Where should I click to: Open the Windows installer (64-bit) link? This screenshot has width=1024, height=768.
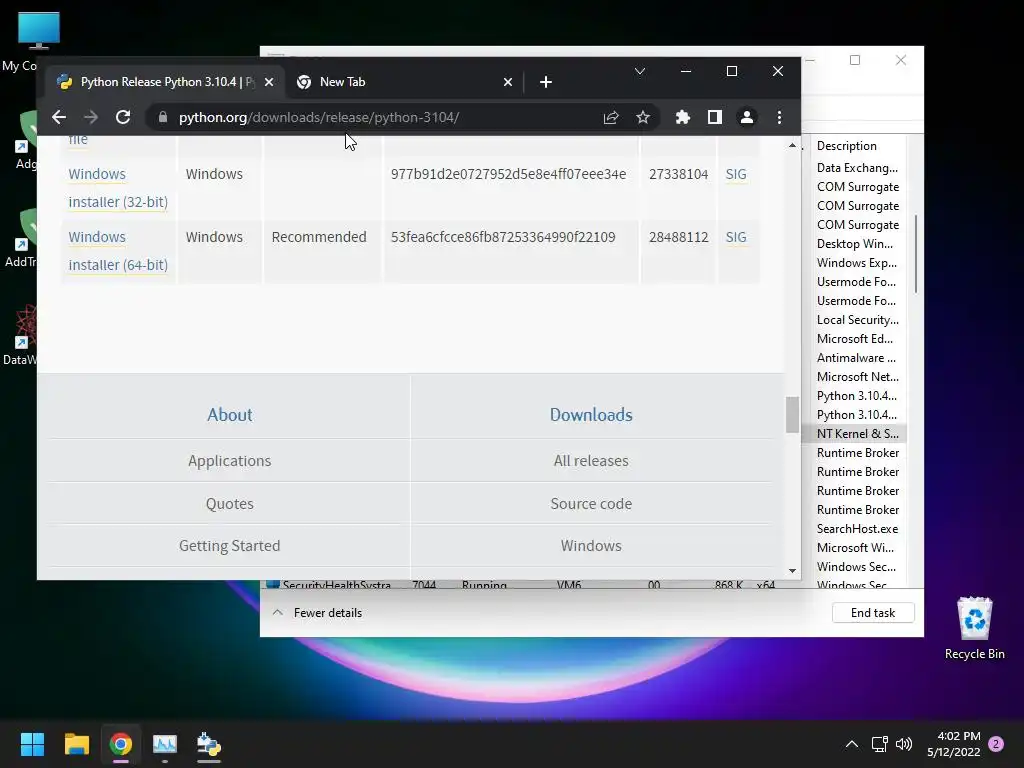pyautogui.click(x=118, y=251)
